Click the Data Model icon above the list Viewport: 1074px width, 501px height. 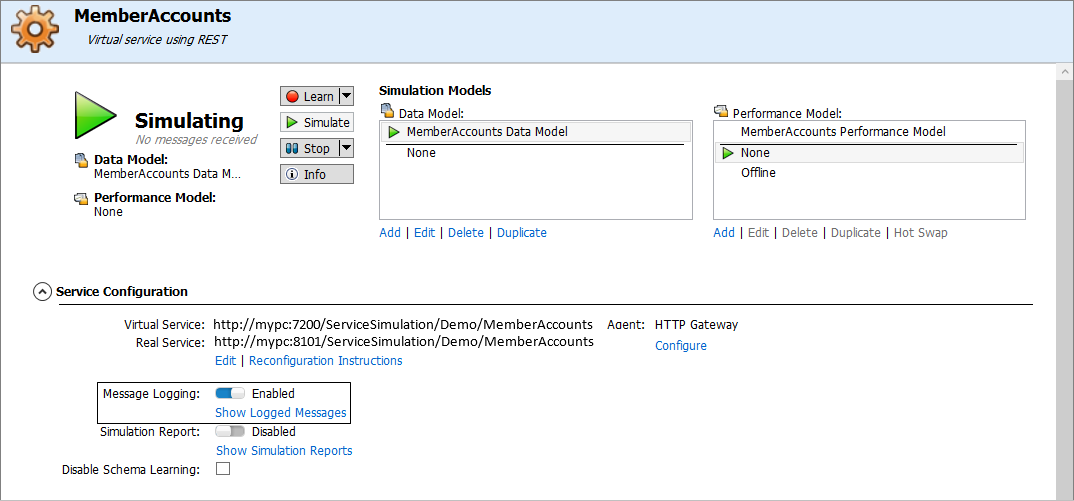click(387, 113)
